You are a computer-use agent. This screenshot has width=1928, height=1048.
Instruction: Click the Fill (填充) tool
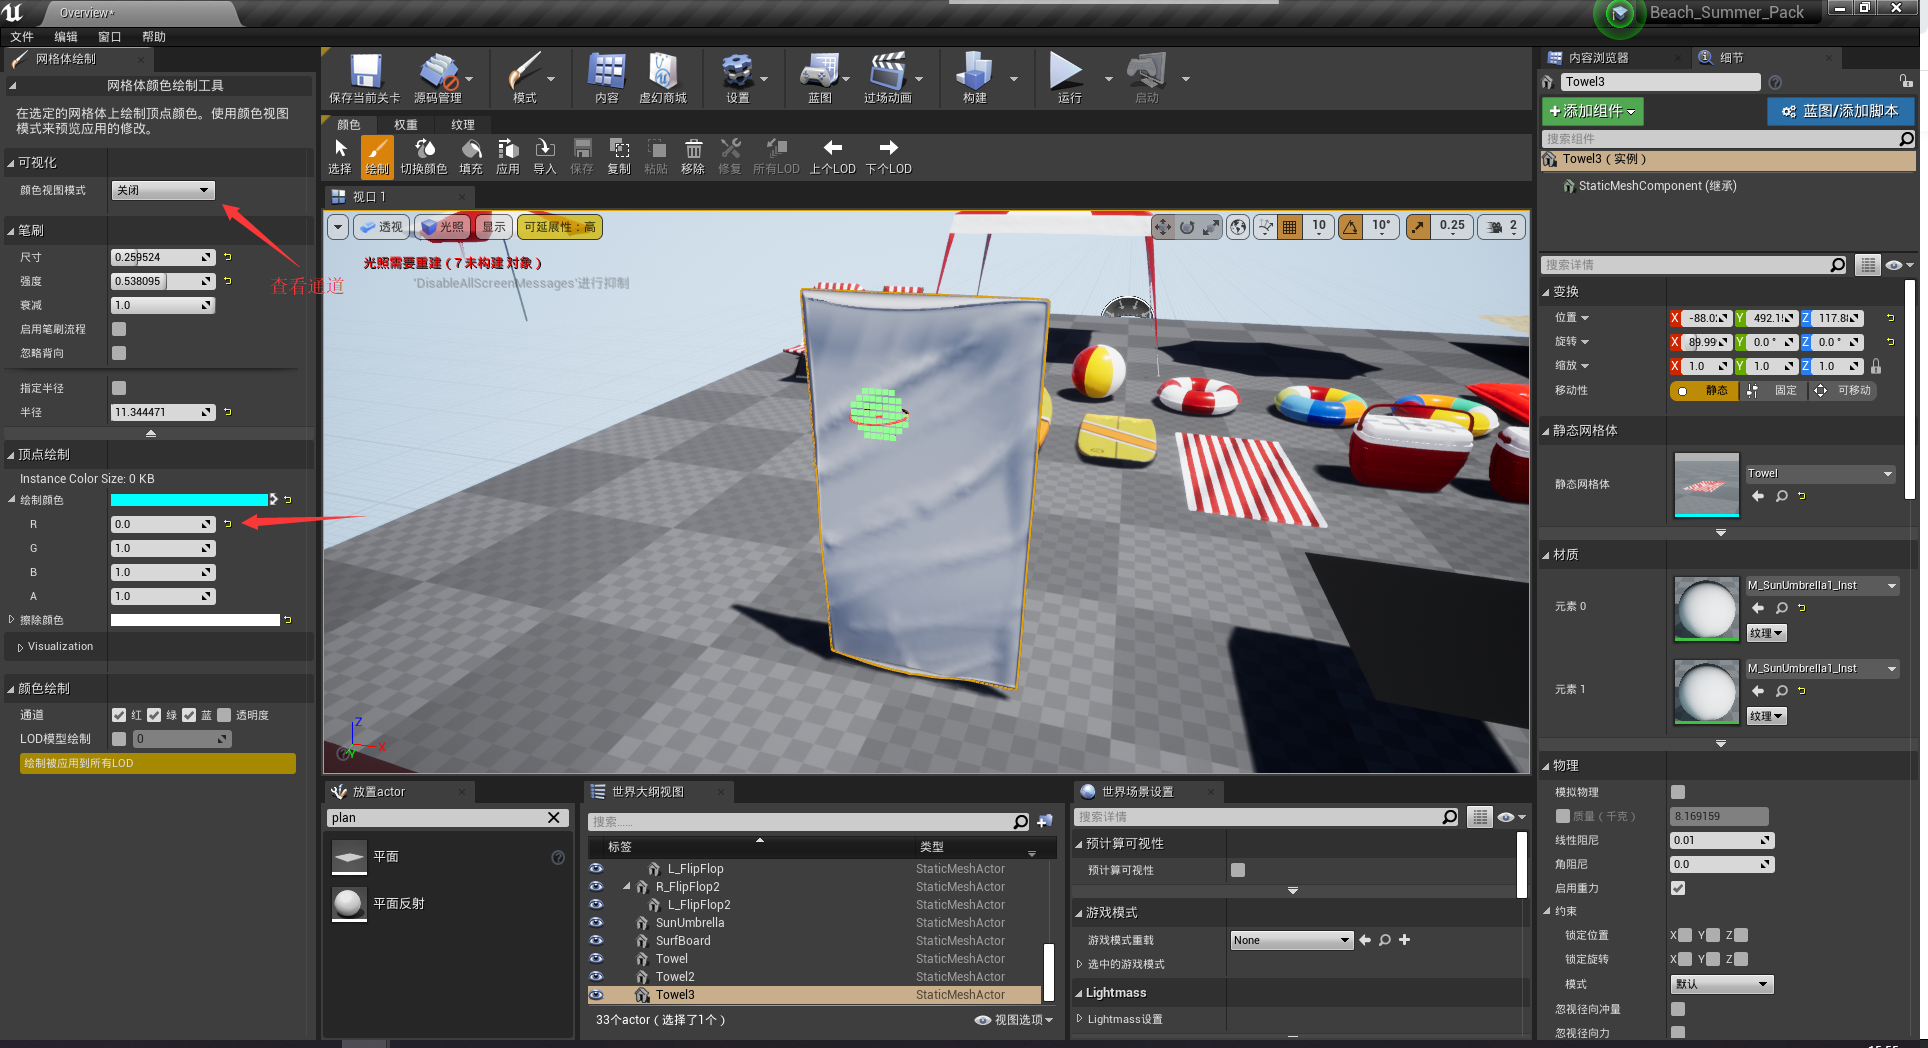[x=471, y=157]
